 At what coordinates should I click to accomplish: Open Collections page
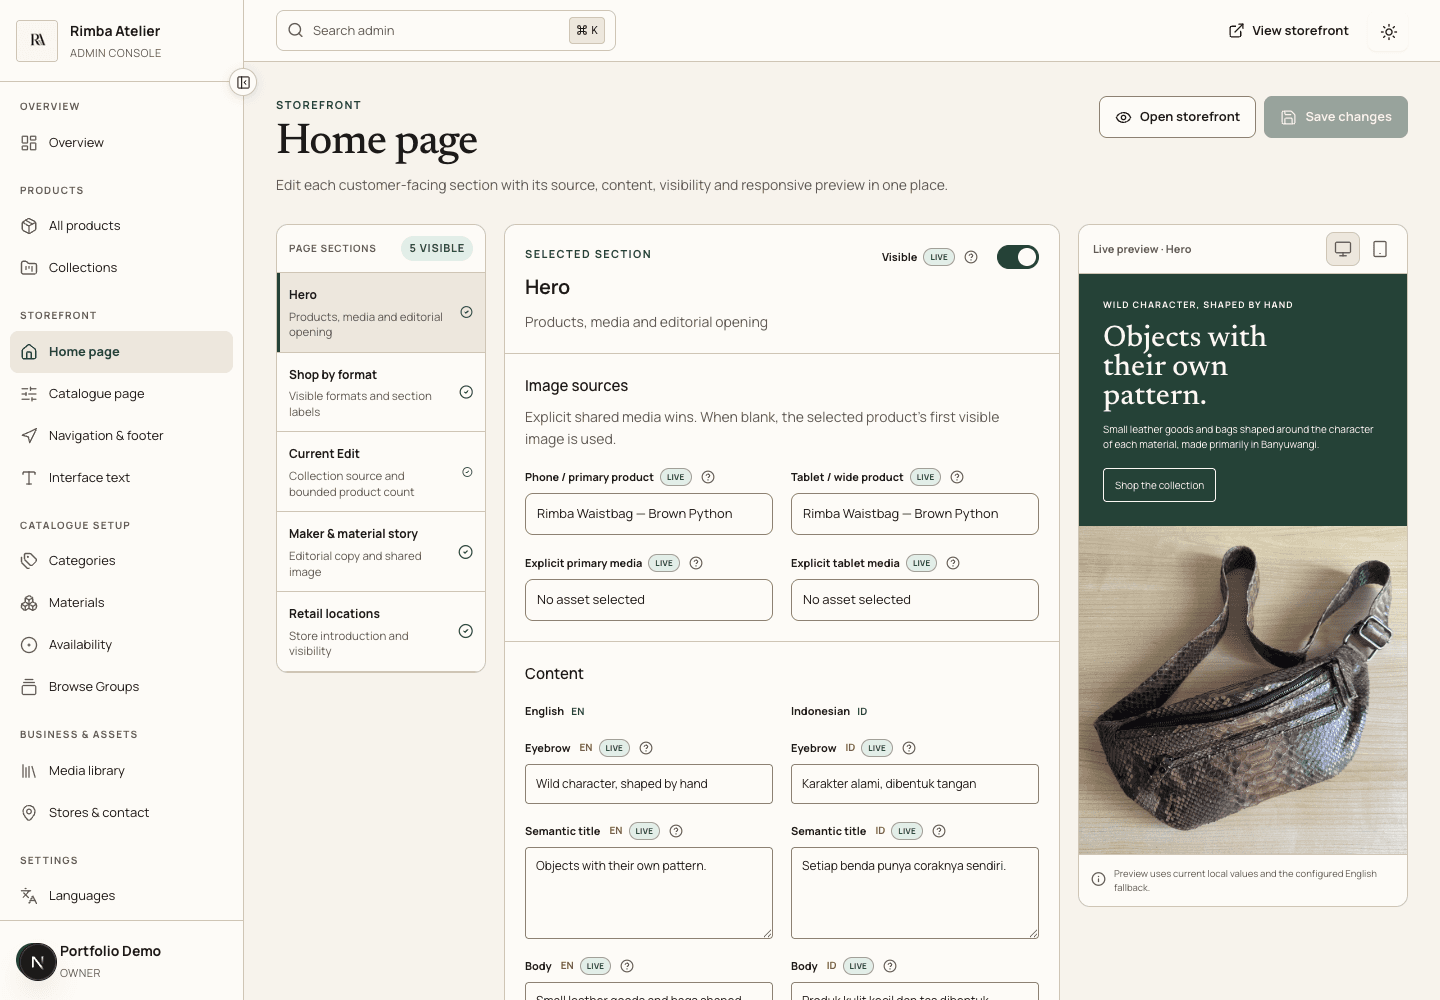tap(121, 268)
